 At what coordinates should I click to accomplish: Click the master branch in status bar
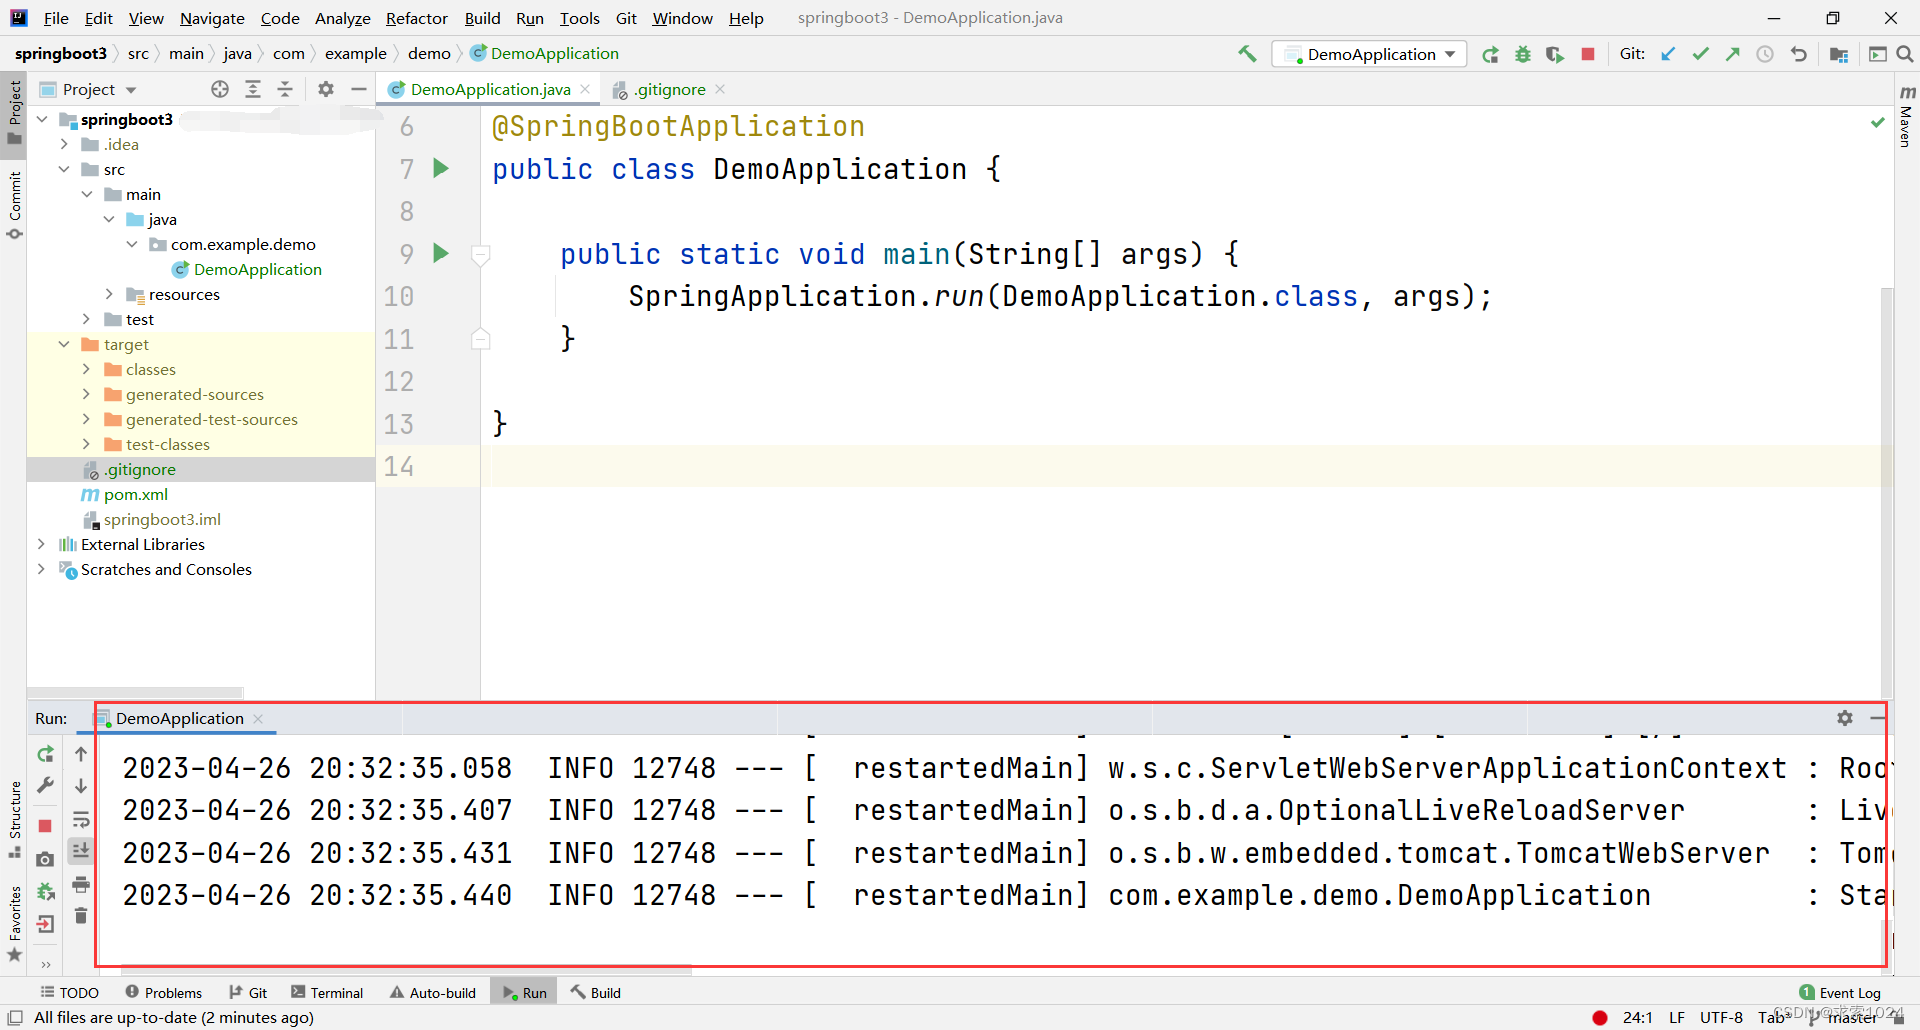1844,1018
